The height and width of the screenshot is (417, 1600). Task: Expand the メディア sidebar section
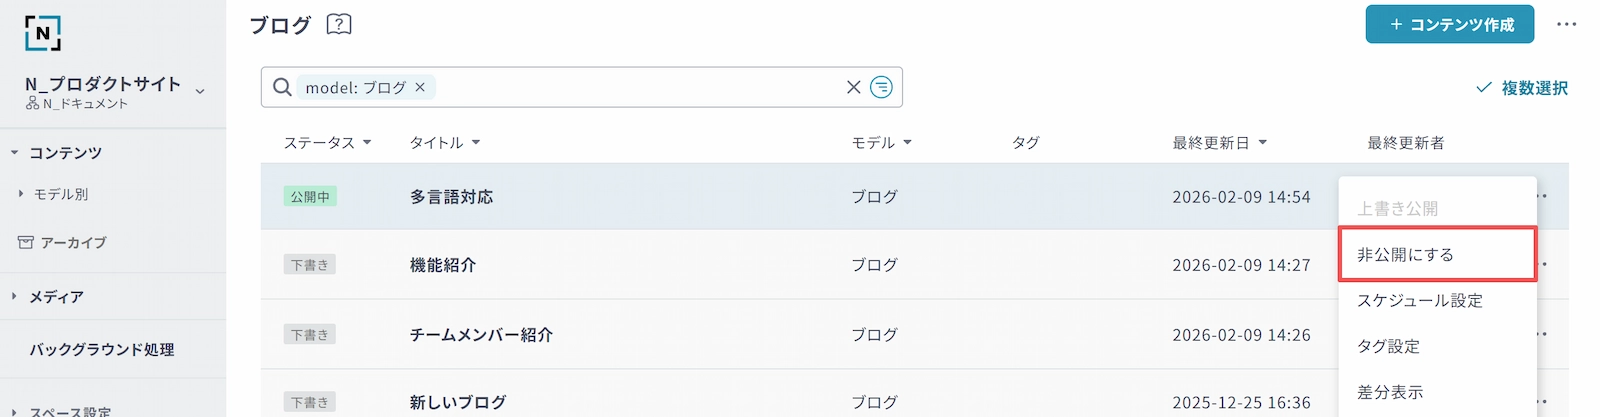15,297
